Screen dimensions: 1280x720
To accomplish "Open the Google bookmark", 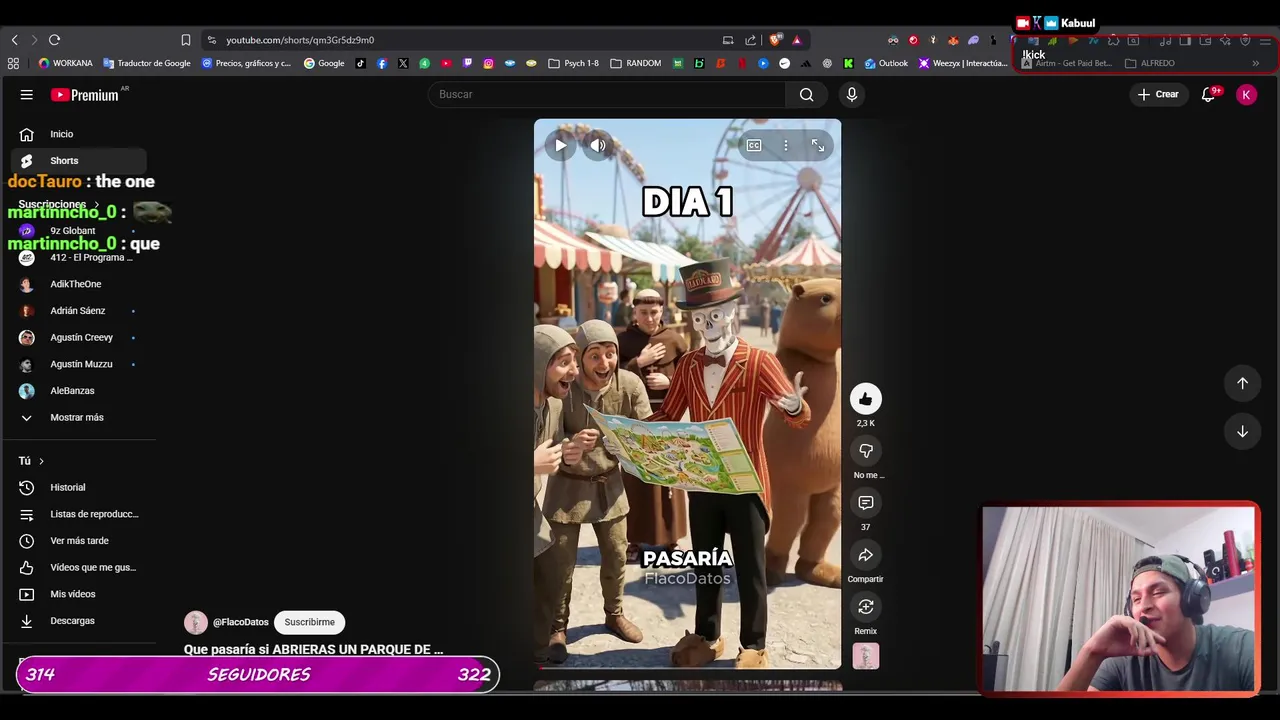I will click(324, 63).
